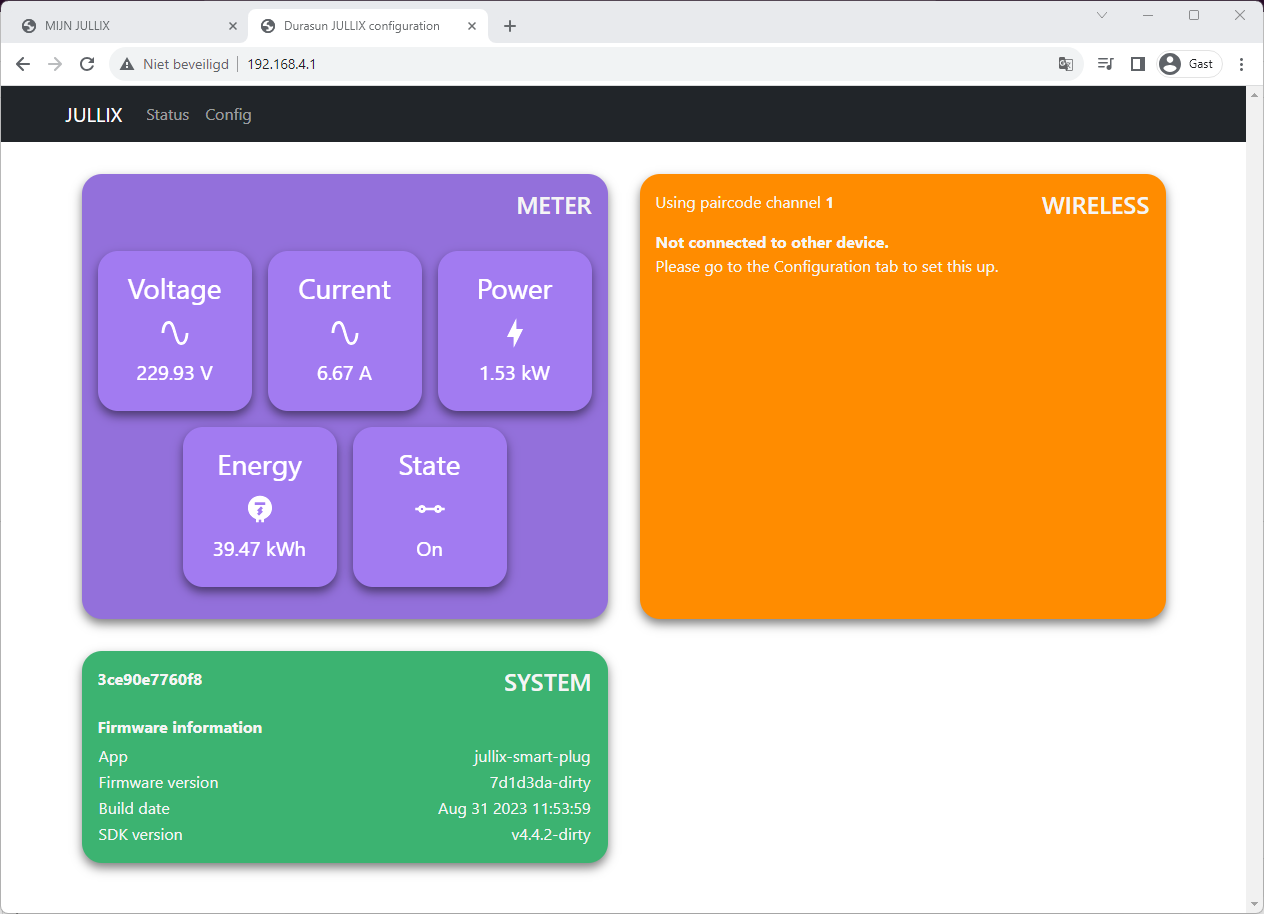The height and width of the screenshot is (914, 1264).
Task: Click the 'Please go to the Configuration tab' text
Action: [827, 267]
